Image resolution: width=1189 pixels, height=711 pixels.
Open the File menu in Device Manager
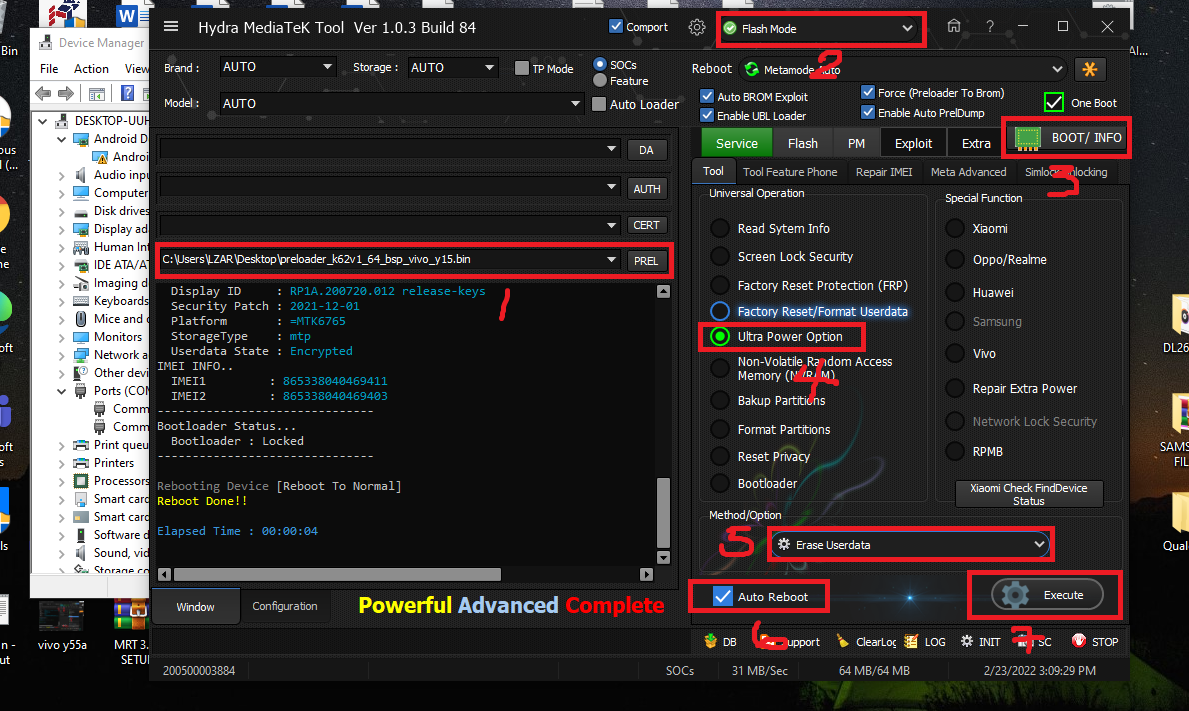click(49, 68)
